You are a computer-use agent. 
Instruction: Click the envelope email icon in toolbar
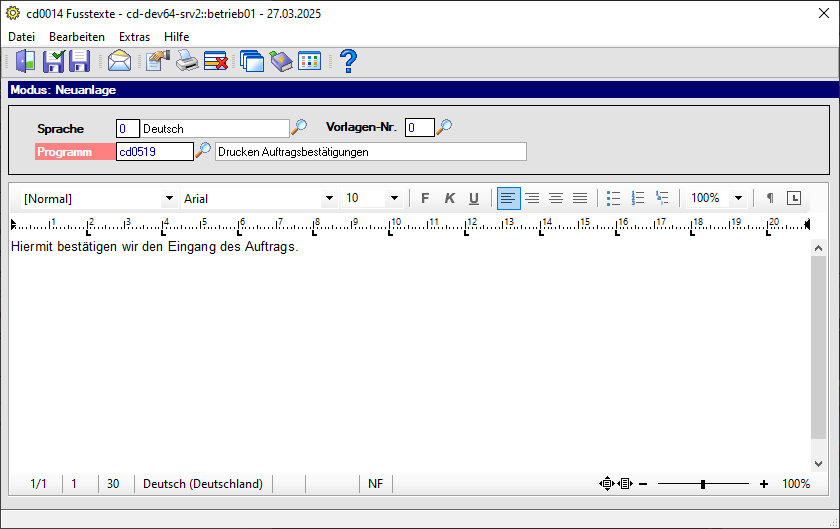click(119, 61)
